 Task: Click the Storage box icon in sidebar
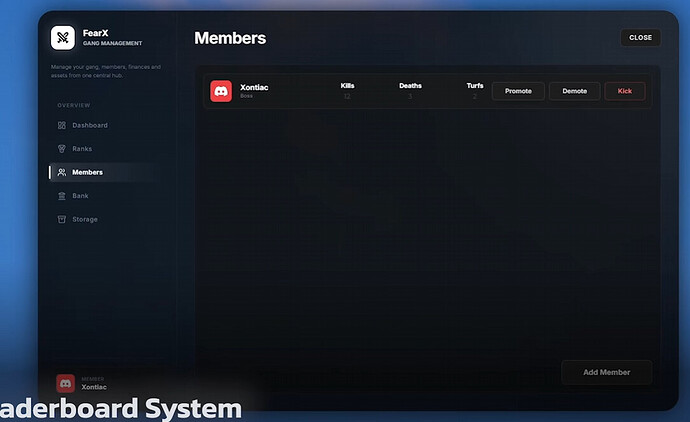tap(62, 219)
